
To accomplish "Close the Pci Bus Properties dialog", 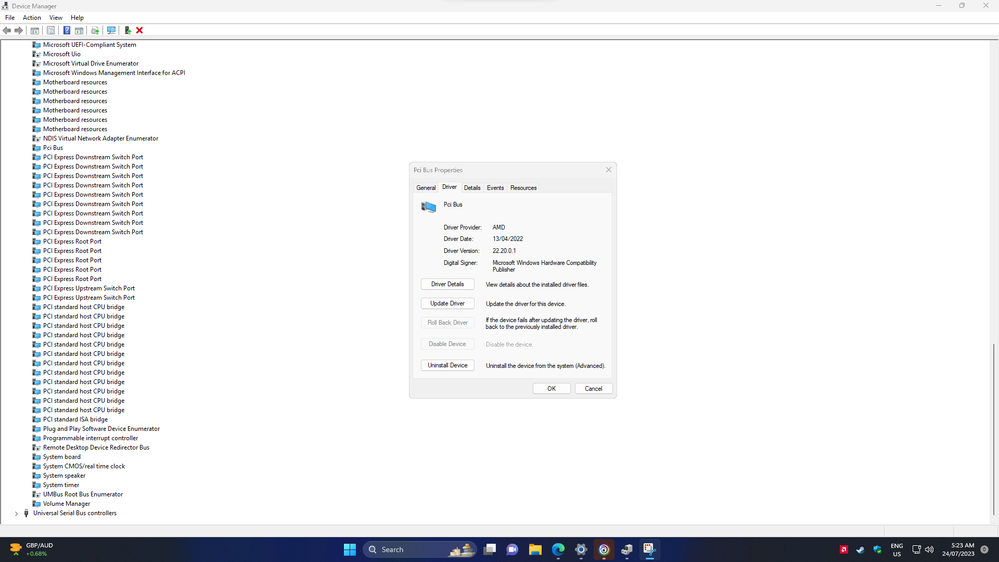I will click(608, 169).
